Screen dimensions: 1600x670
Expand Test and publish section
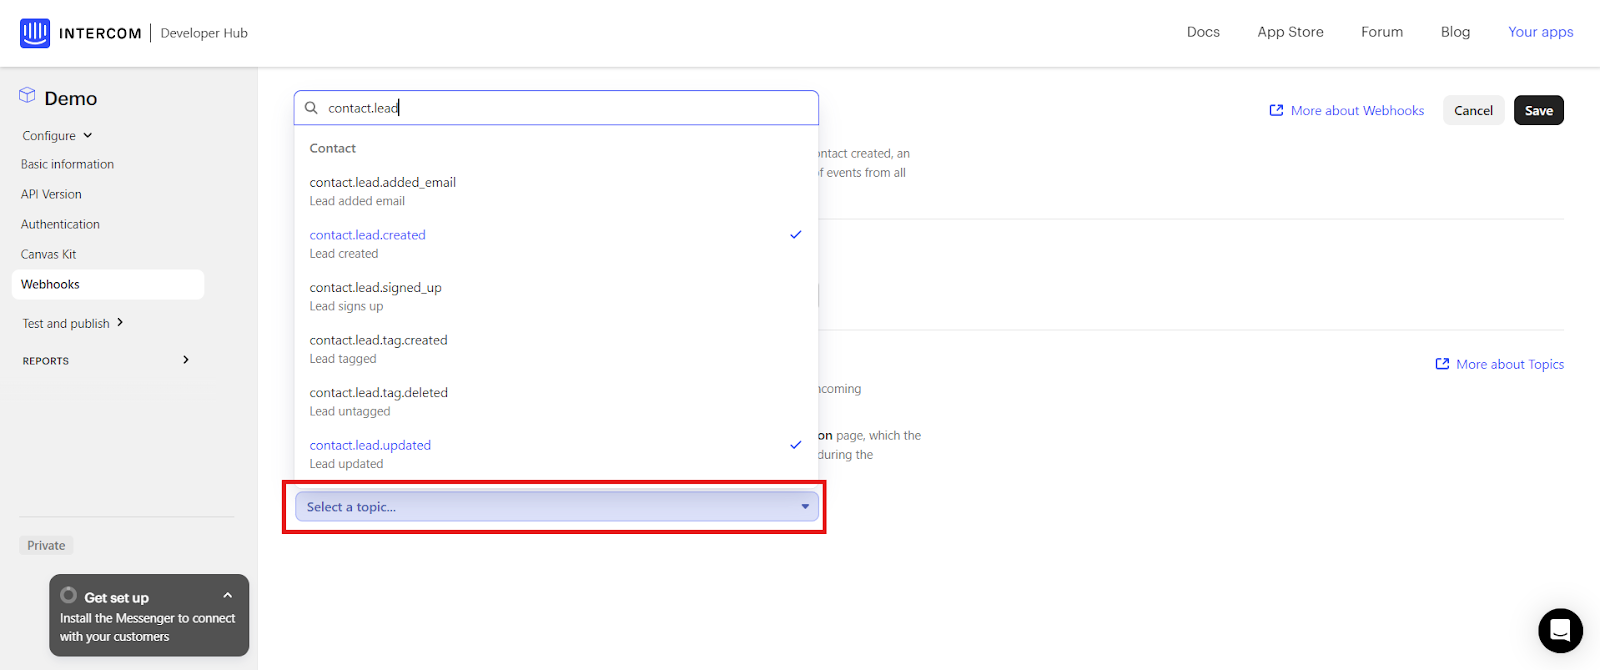(x=73, y=323)
